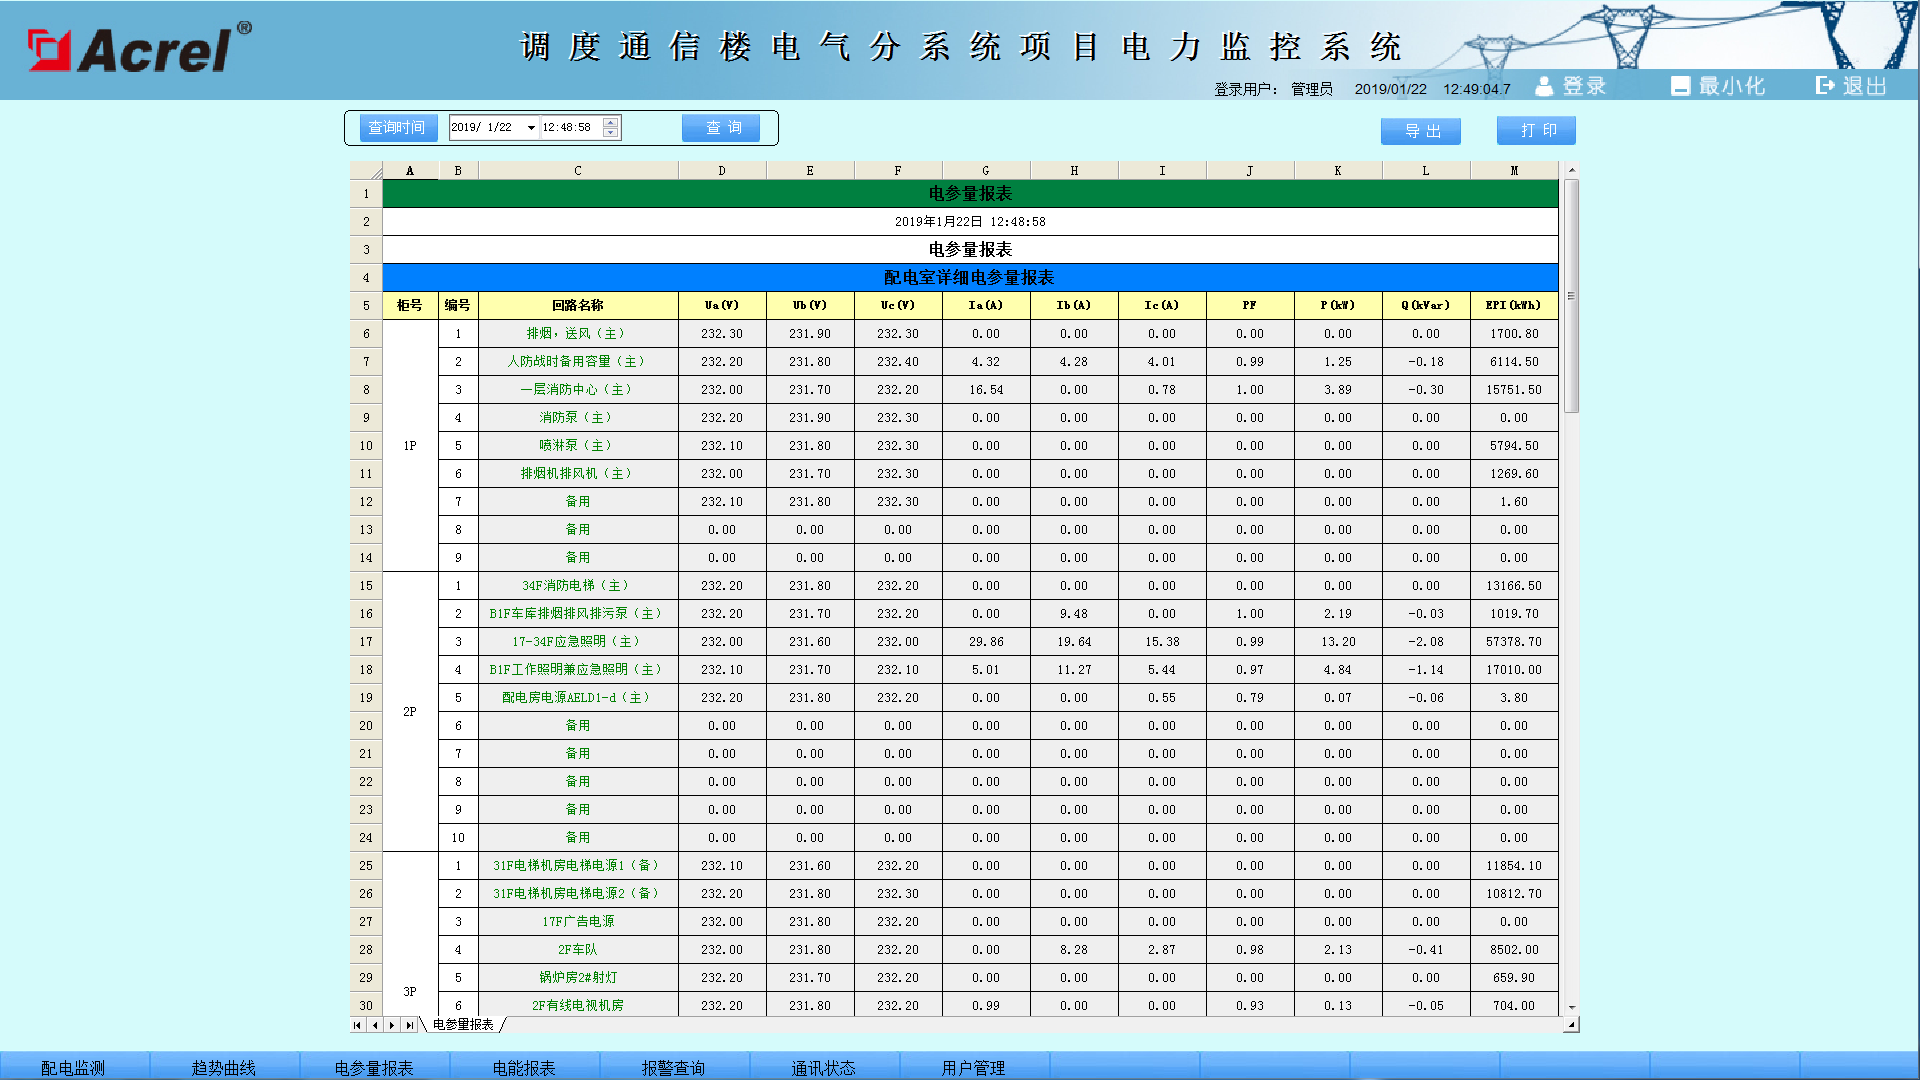Open the 报警查询 bottom tab
This screenshot has width=1920, height=1080.
point(674,1067)
